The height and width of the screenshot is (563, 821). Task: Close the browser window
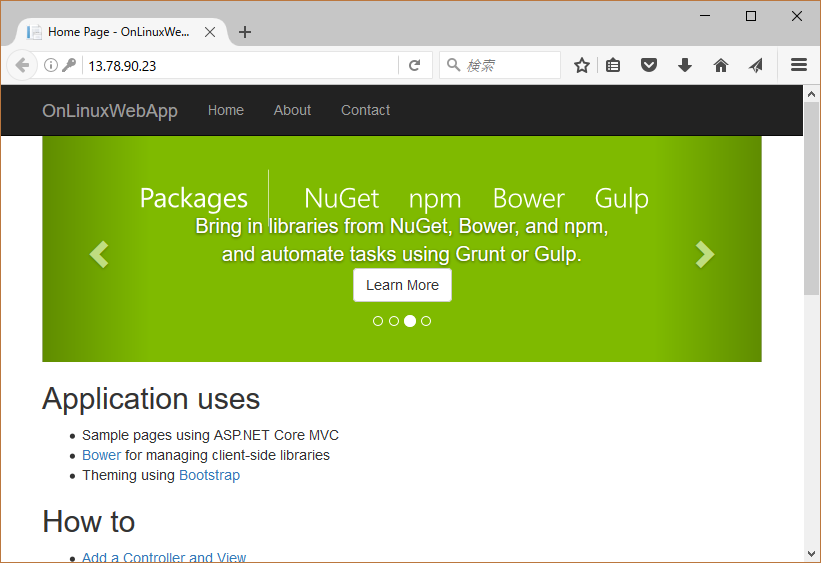point(797,16)
